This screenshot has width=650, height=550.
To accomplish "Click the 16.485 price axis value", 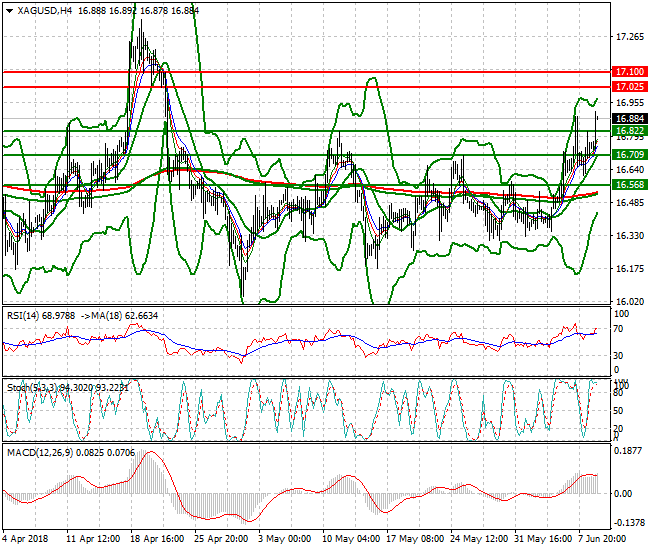I will 630,202.
